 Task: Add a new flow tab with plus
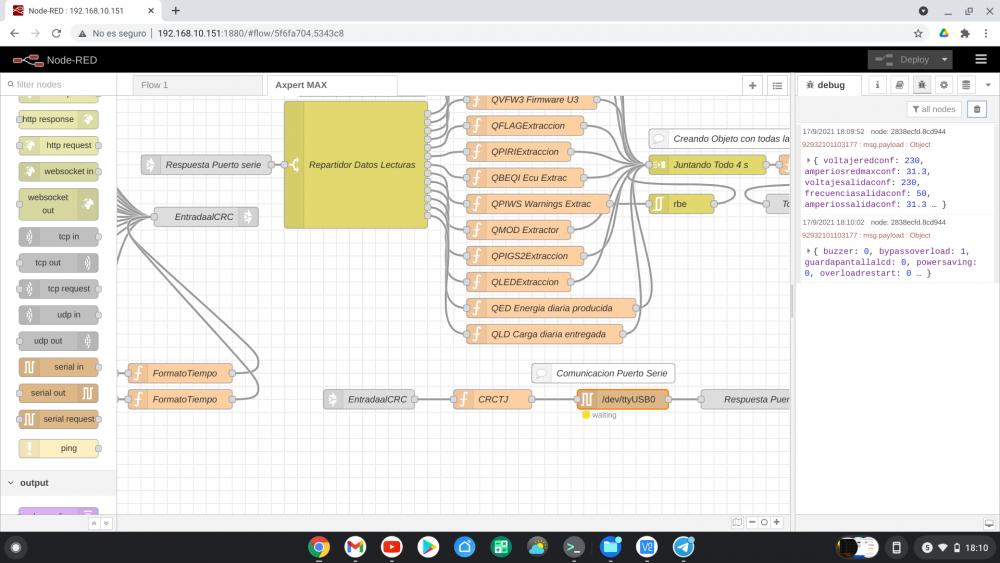coord(753,85)
